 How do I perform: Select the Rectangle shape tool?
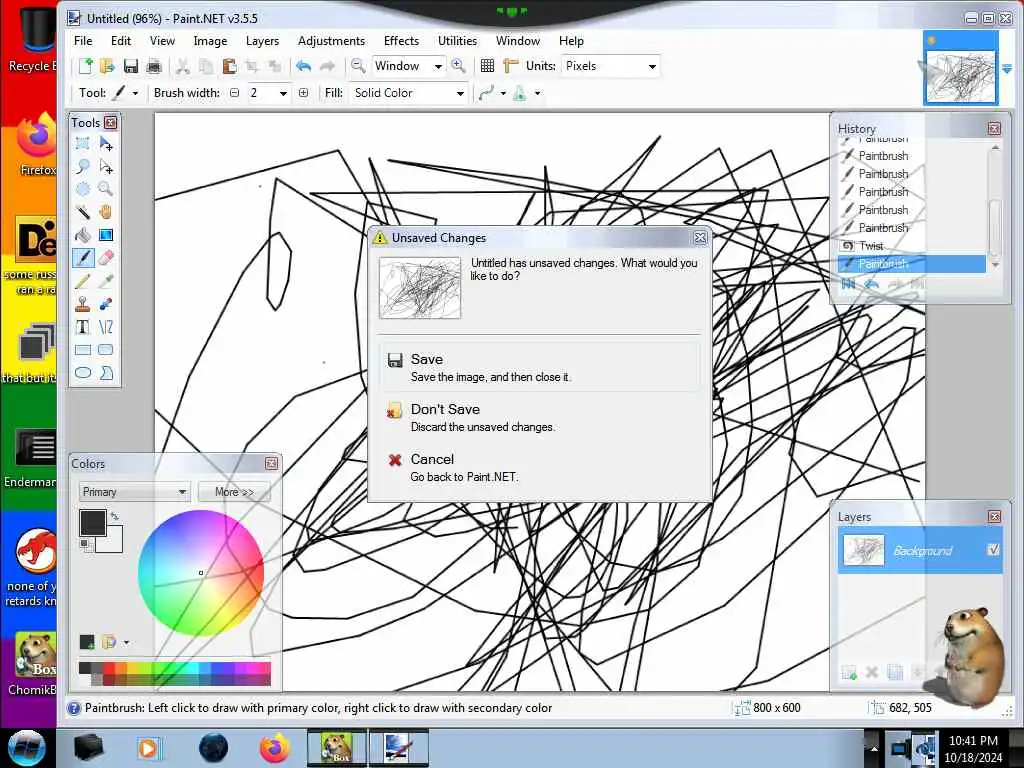pyautogui.click(x=83, y=350)
